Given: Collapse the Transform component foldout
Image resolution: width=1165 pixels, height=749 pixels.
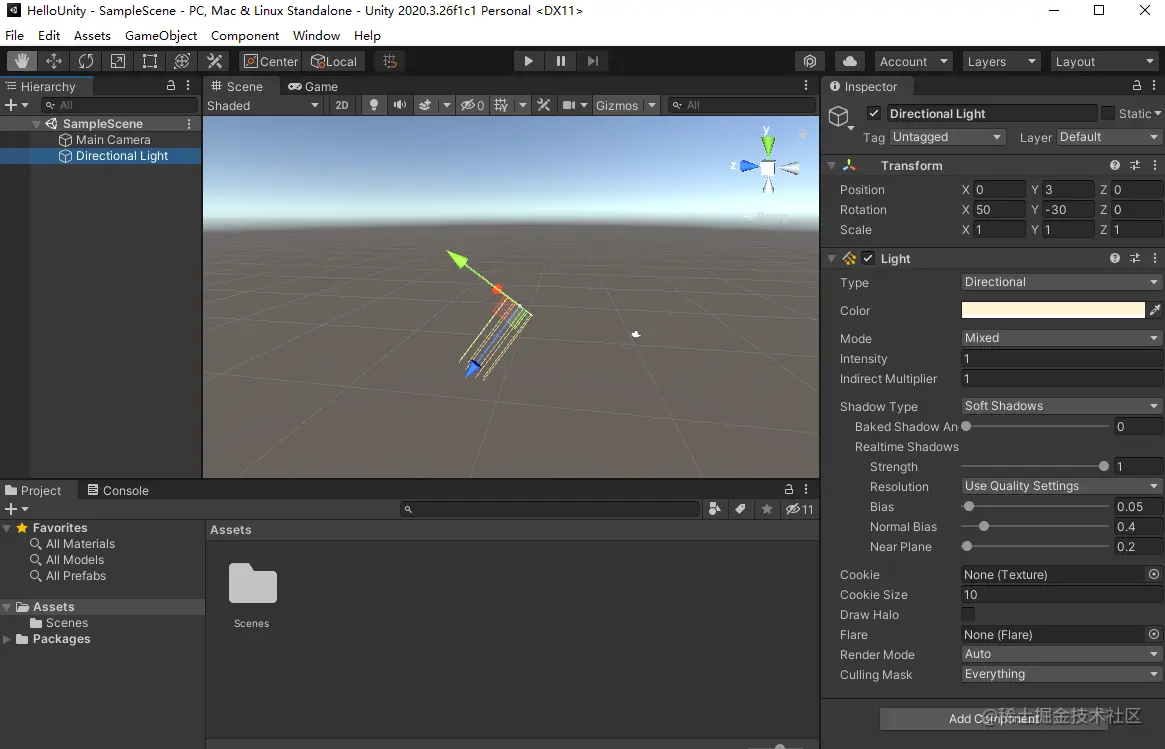Looking at the screenshot, I should 831,165.
